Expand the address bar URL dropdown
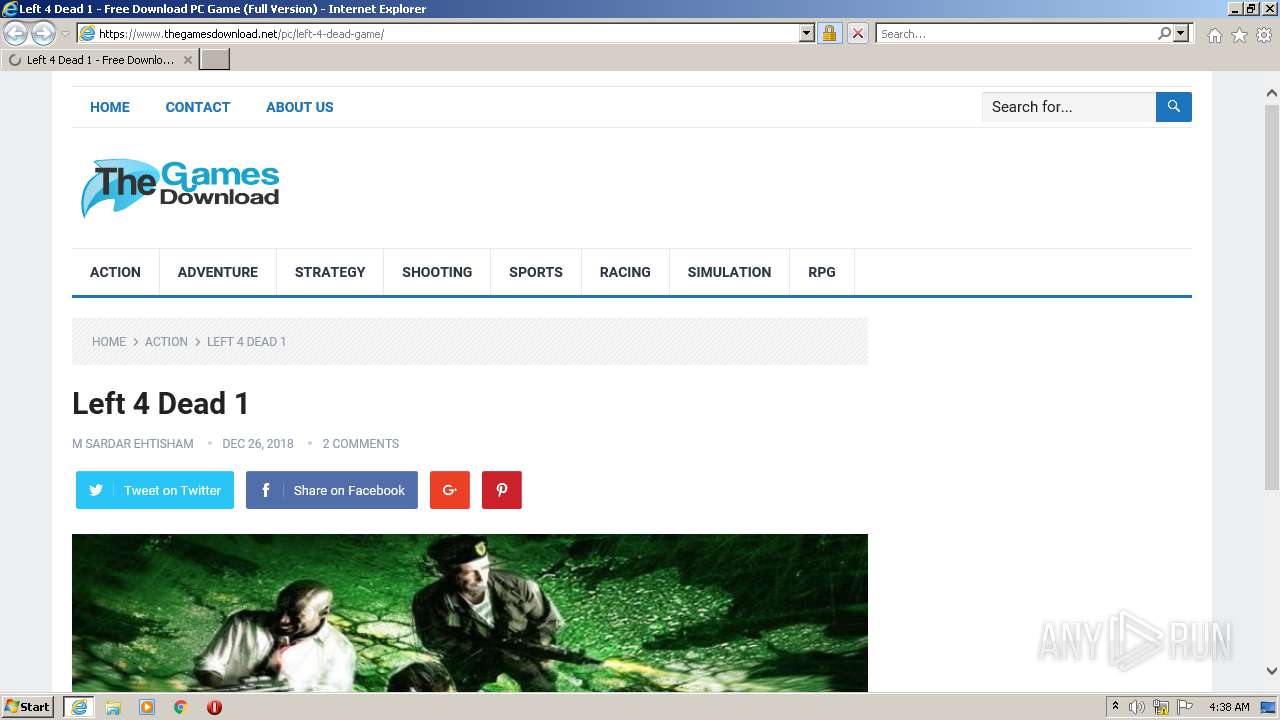Image resolution: width=1280 pixels, height=720 pixels. coord(807,34)
